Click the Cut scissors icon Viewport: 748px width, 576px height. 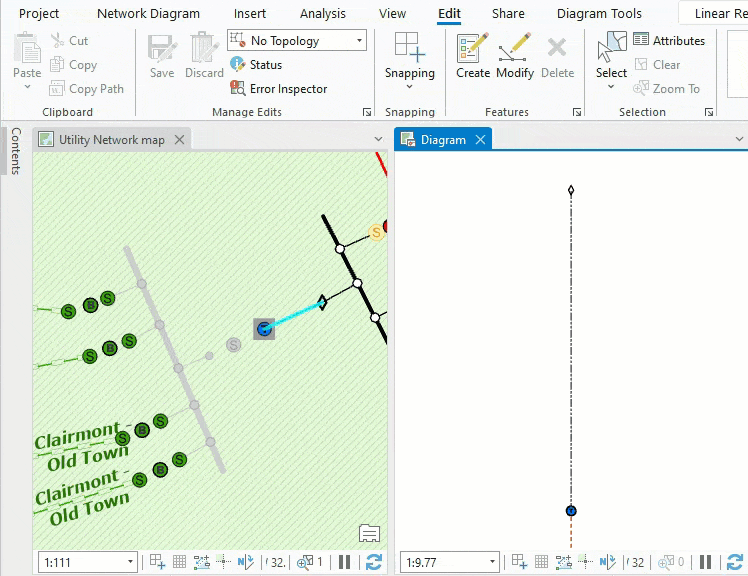[x=57, y=41]
